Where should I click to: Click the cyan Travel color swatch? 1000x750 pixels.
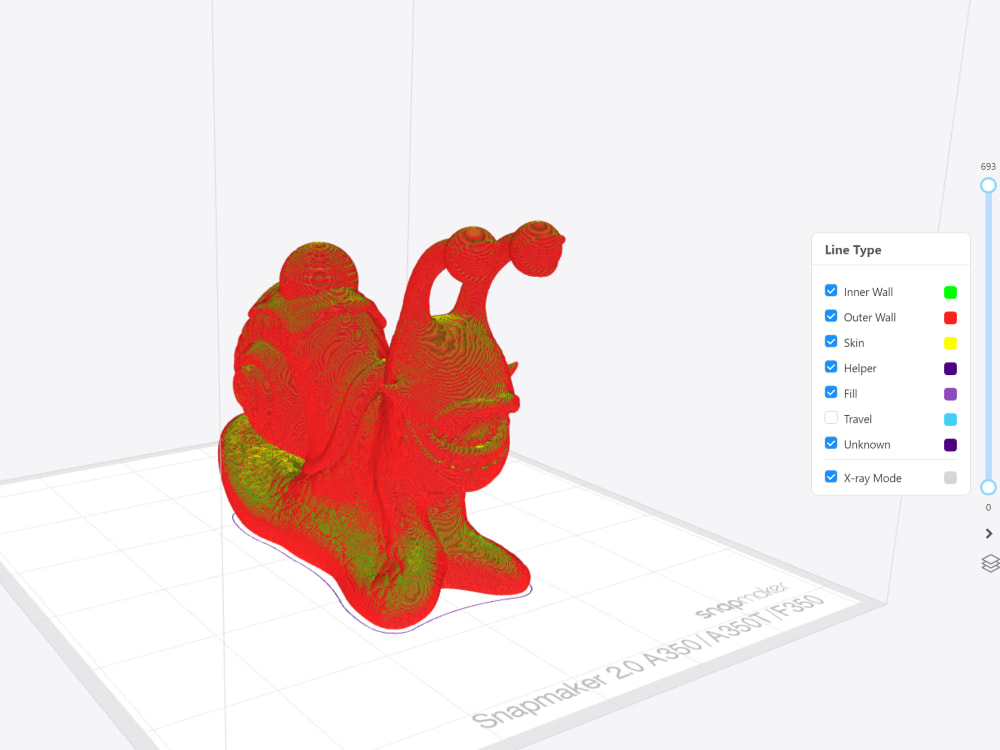click(950, 420)
